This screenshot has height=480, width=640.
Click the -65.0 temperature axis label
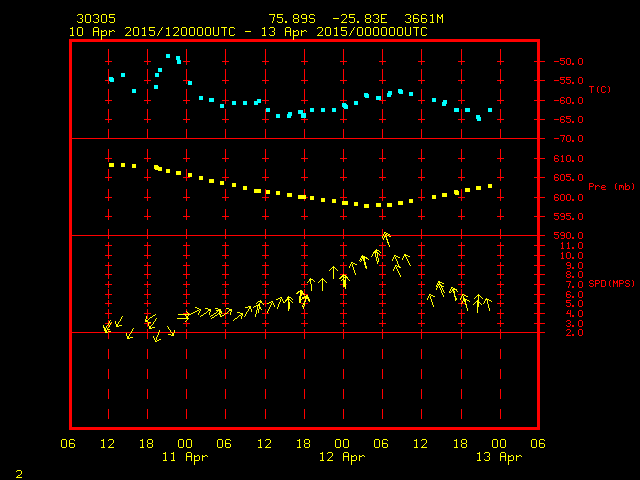(x=568, y=120)
